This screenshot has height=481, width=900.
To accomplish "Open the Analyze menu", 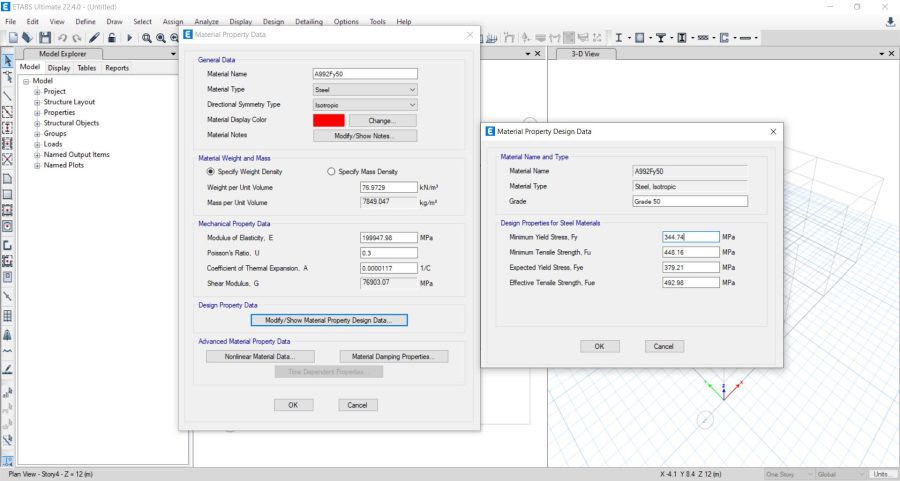I will click(x=206, y=22).
